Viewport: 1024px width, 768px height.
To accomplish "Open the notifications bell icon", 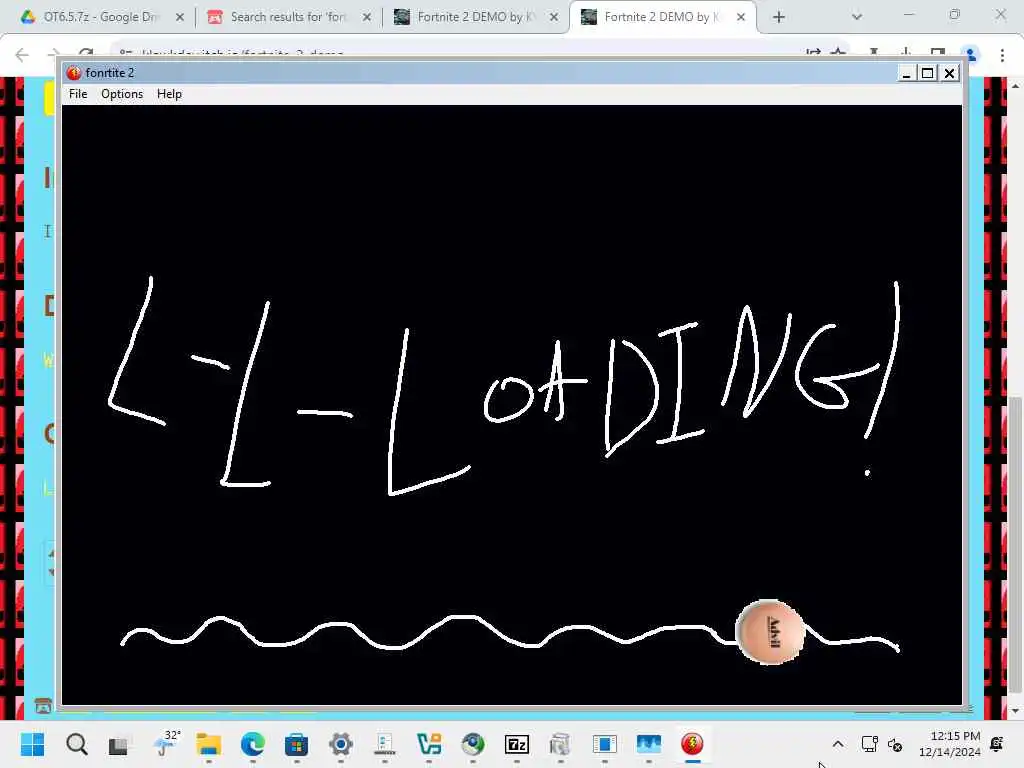I will point(997,744).
